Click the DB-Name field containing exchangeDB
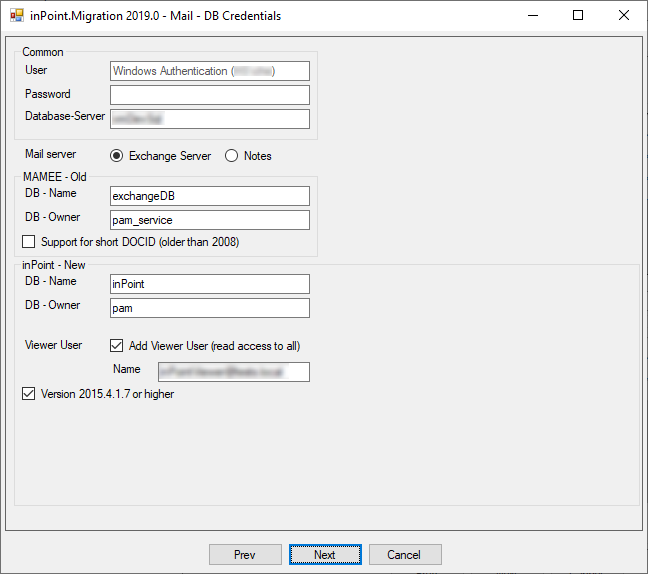 point(210,196)
